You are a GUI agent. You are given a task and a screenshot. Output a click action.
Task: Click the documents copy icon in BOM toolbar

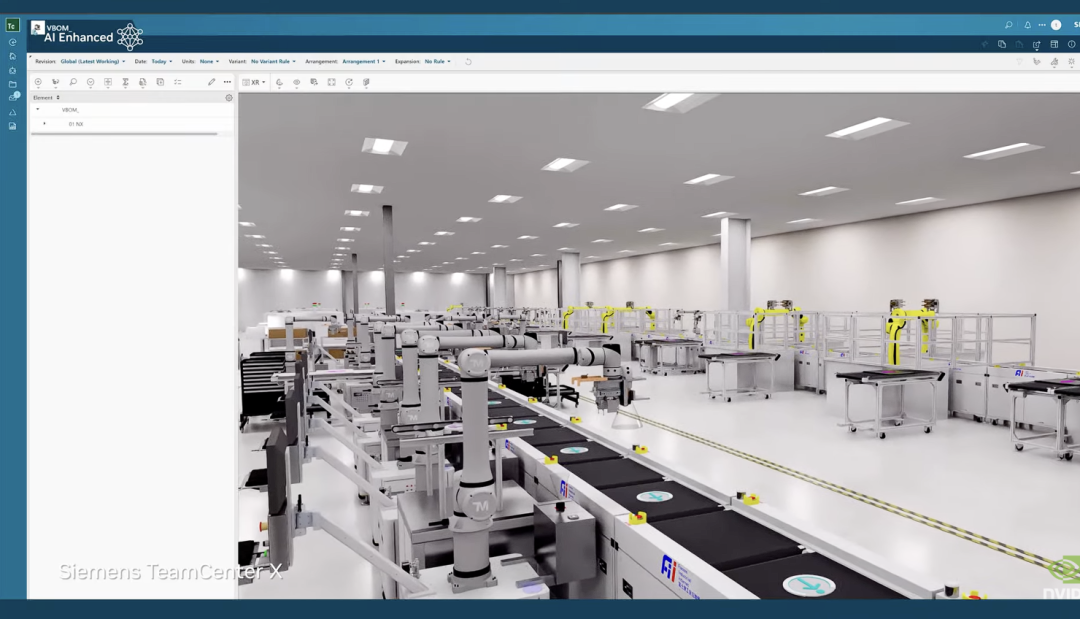143,82
